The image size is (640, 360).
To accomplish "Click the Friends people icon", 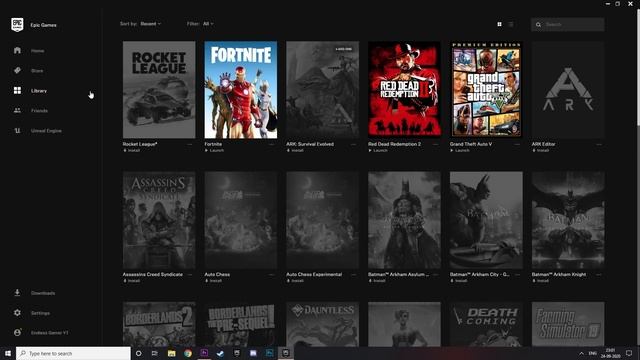I will coord(17,110).
